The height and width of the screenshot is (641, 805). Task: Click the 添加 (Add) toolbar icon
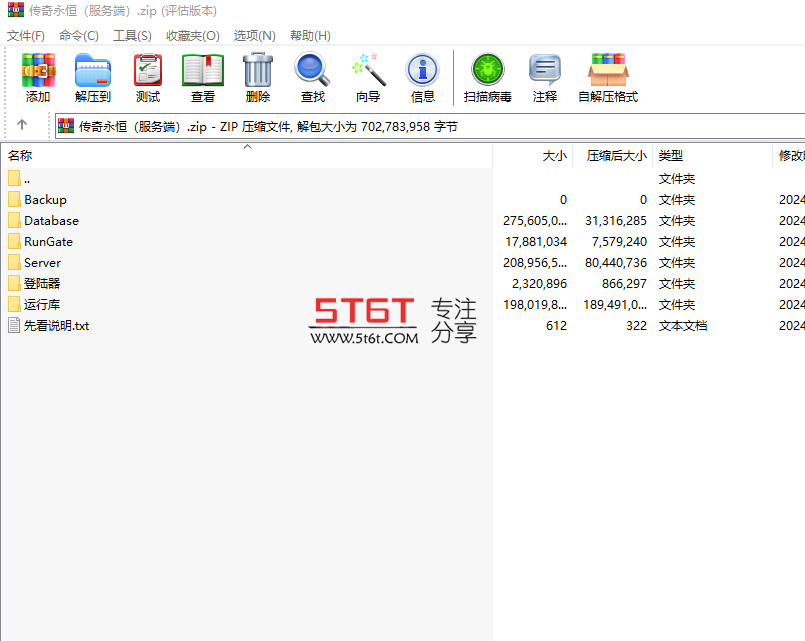[x=38, y=77]
